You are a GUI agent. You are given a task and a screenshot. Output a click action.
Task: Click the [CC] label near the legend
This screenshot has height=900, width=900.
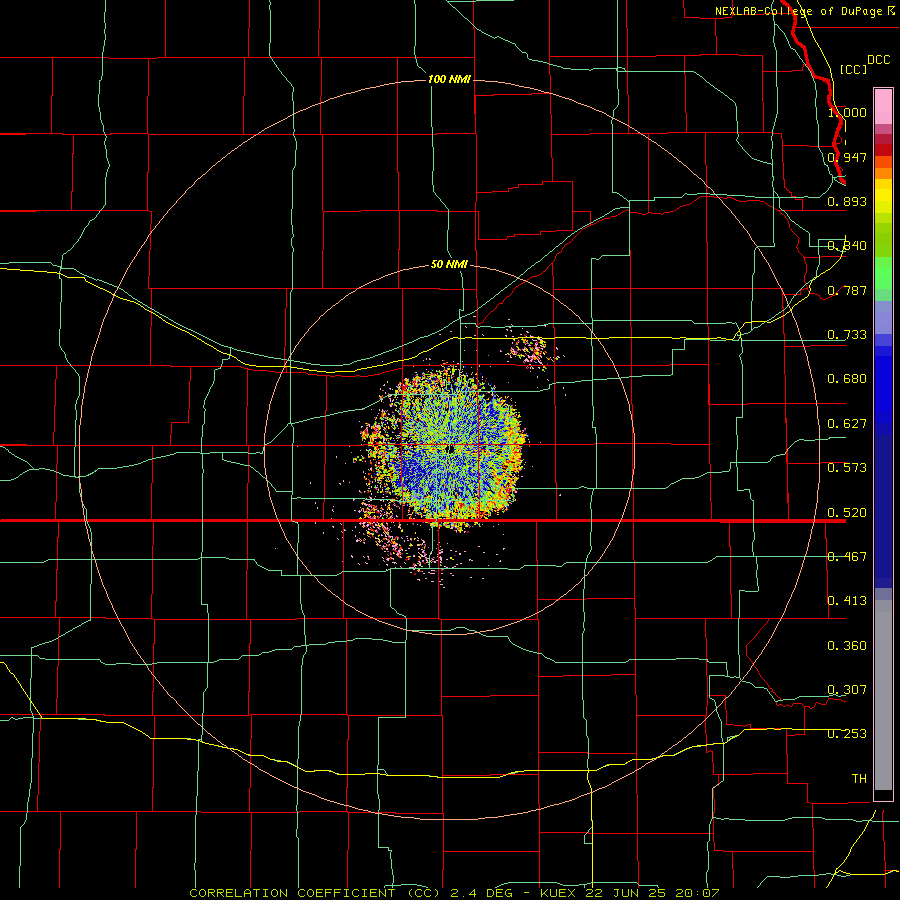pos(852,69)
